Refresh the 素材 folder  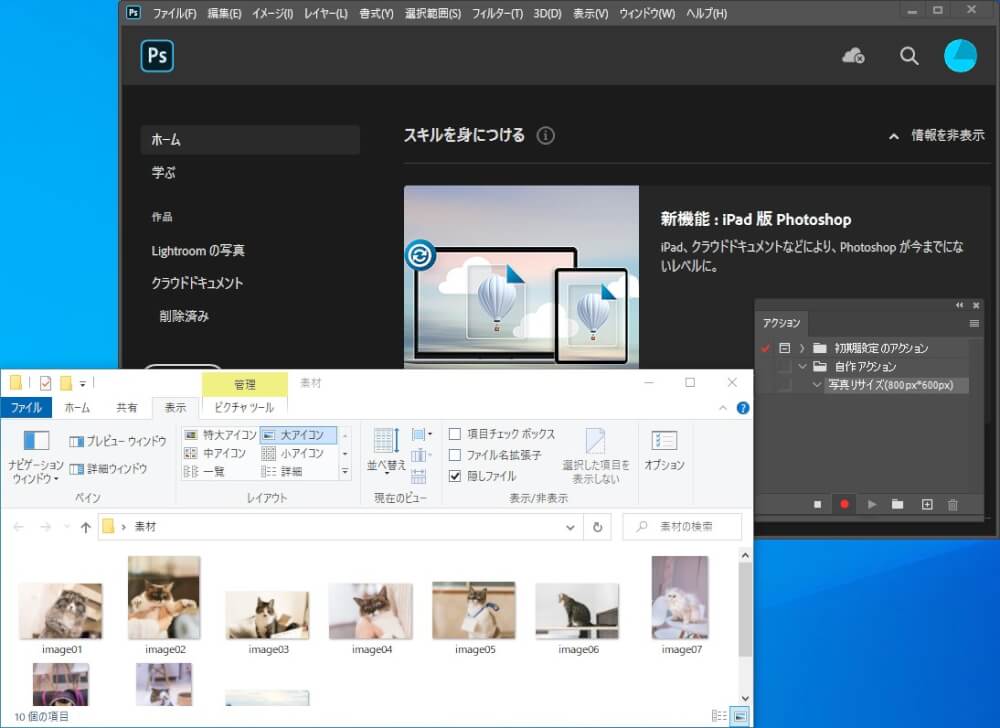point(598,527)
